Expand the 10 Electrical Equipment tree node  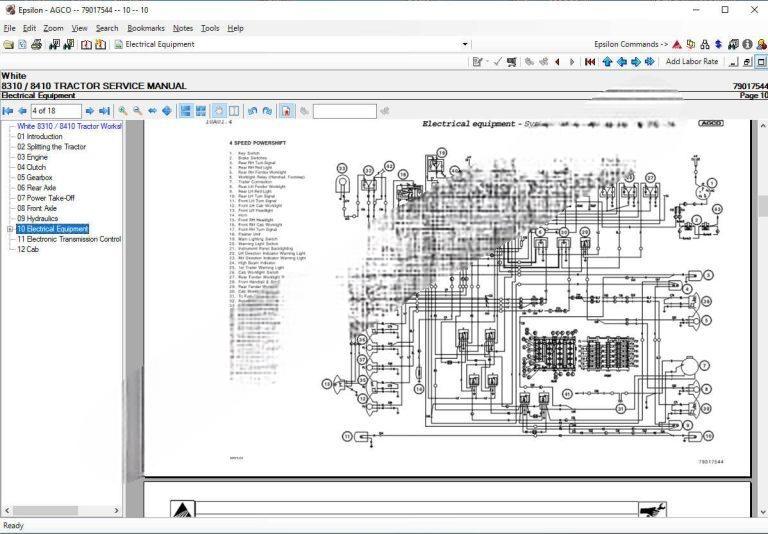coord(10,229)
